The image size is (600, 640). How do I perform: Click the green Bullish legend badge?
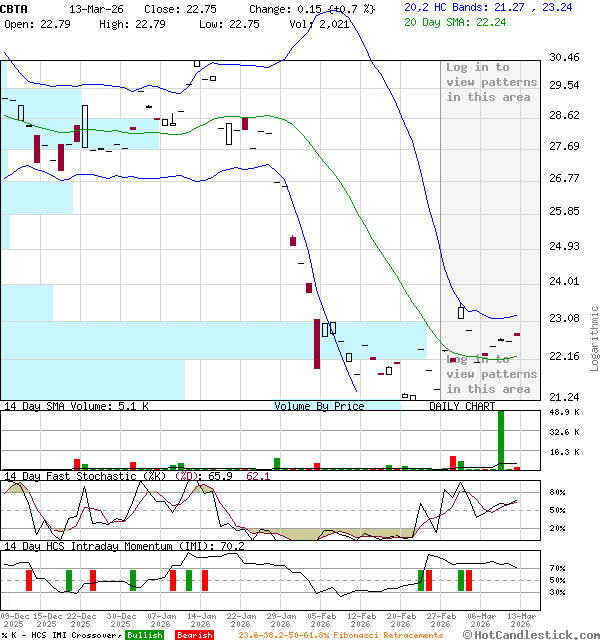coord(145,635)
